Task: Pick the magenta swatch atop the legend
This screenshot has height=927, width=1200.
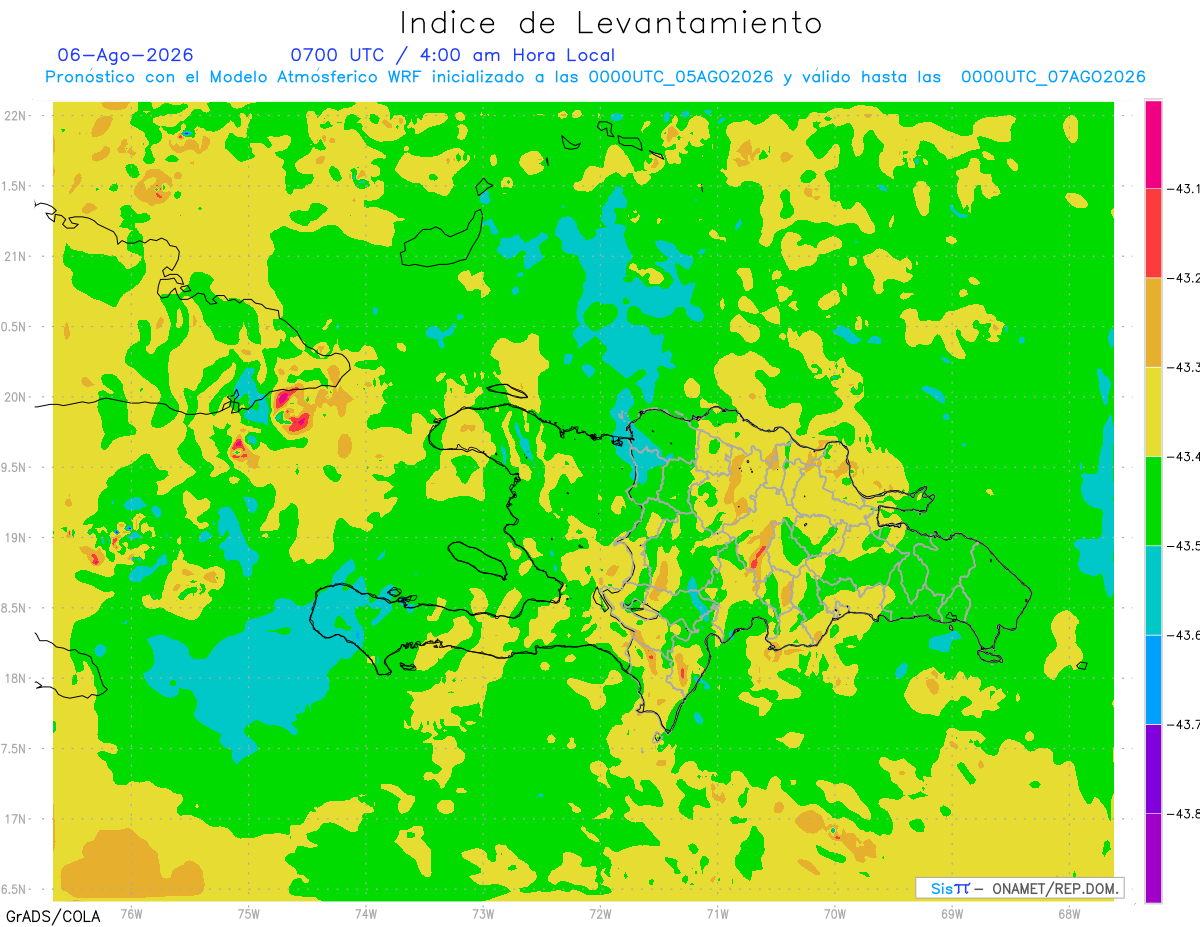Action: click(x=1153, y=144)
